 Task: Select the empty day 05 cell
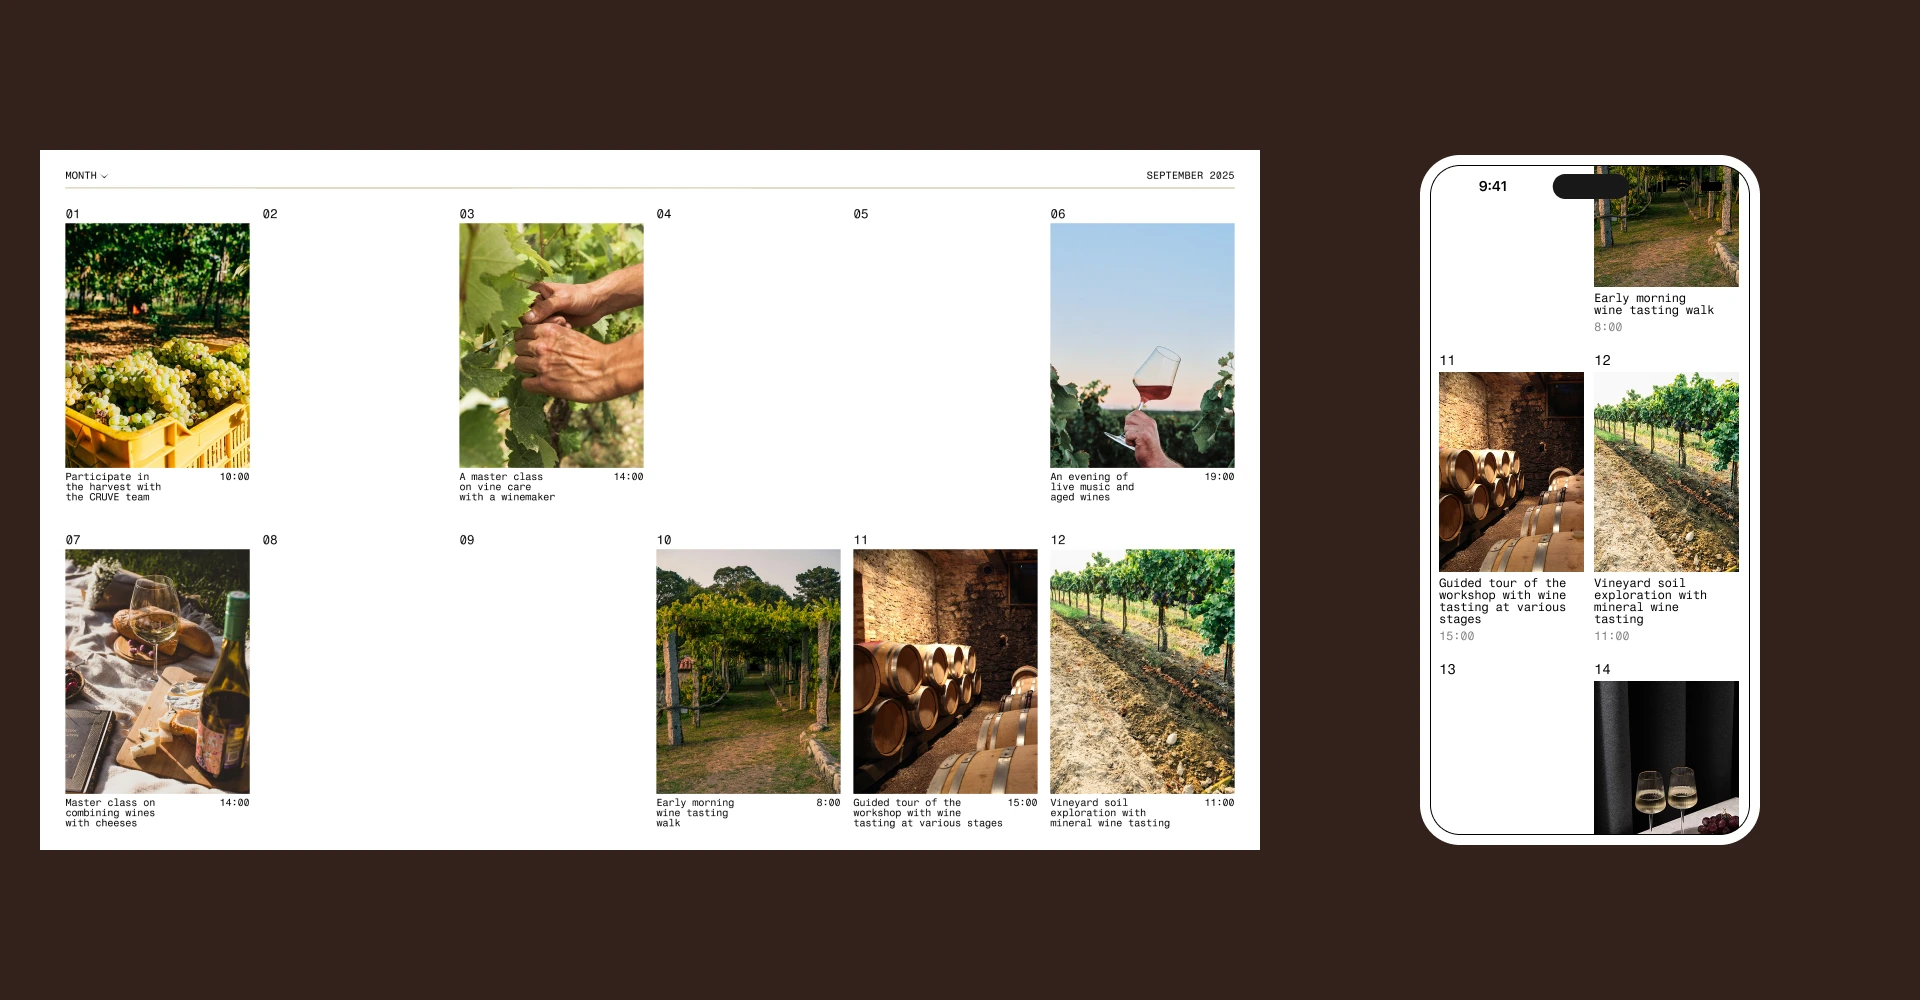click(x=945, y=350)
